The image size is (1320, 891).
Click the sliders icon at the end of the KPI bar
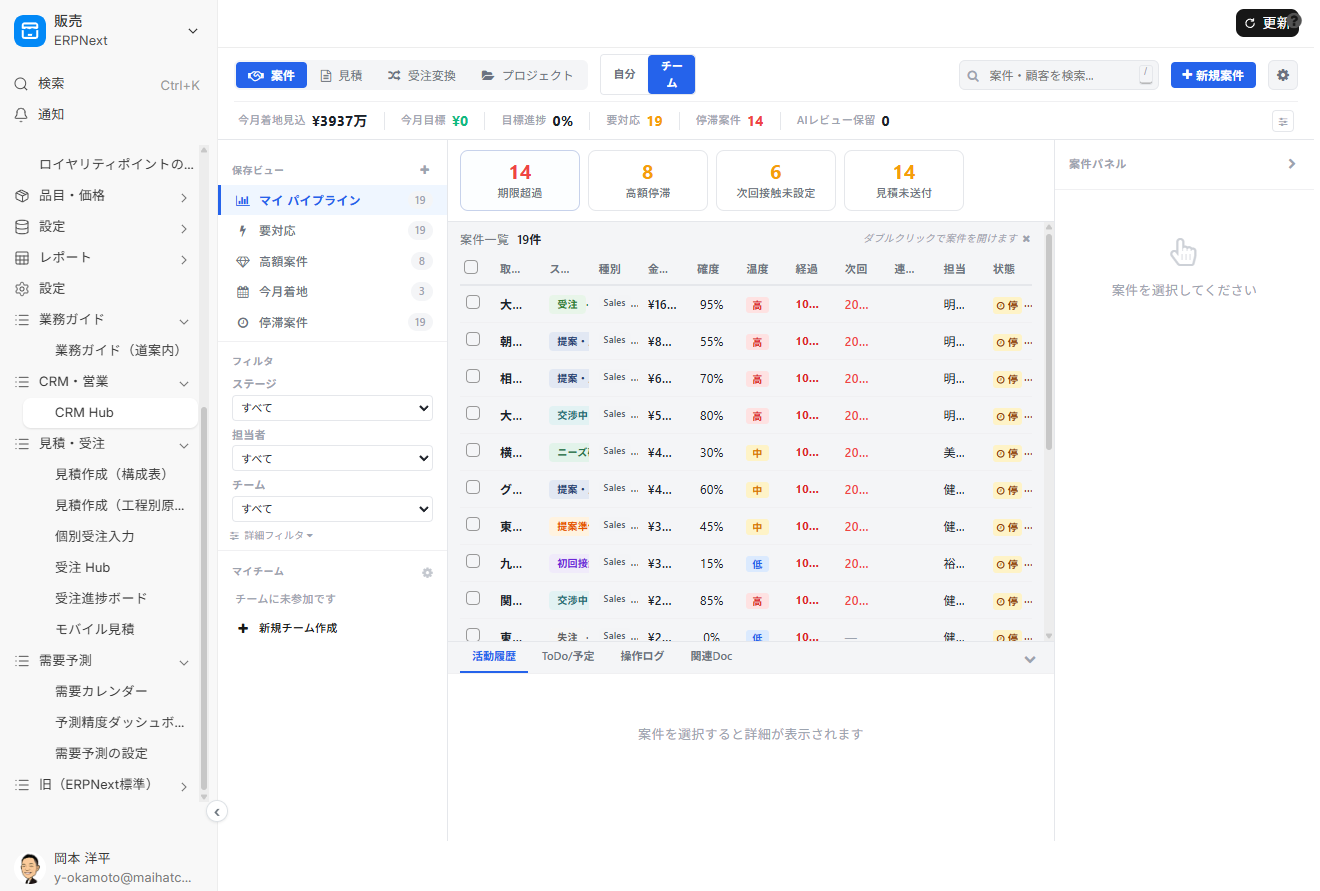[x=1283, y=121]
